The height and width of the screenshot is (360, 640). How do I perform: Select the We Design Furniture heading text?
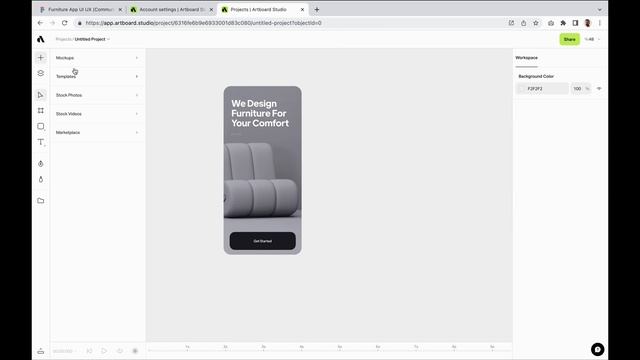click(x=260, y=113)
